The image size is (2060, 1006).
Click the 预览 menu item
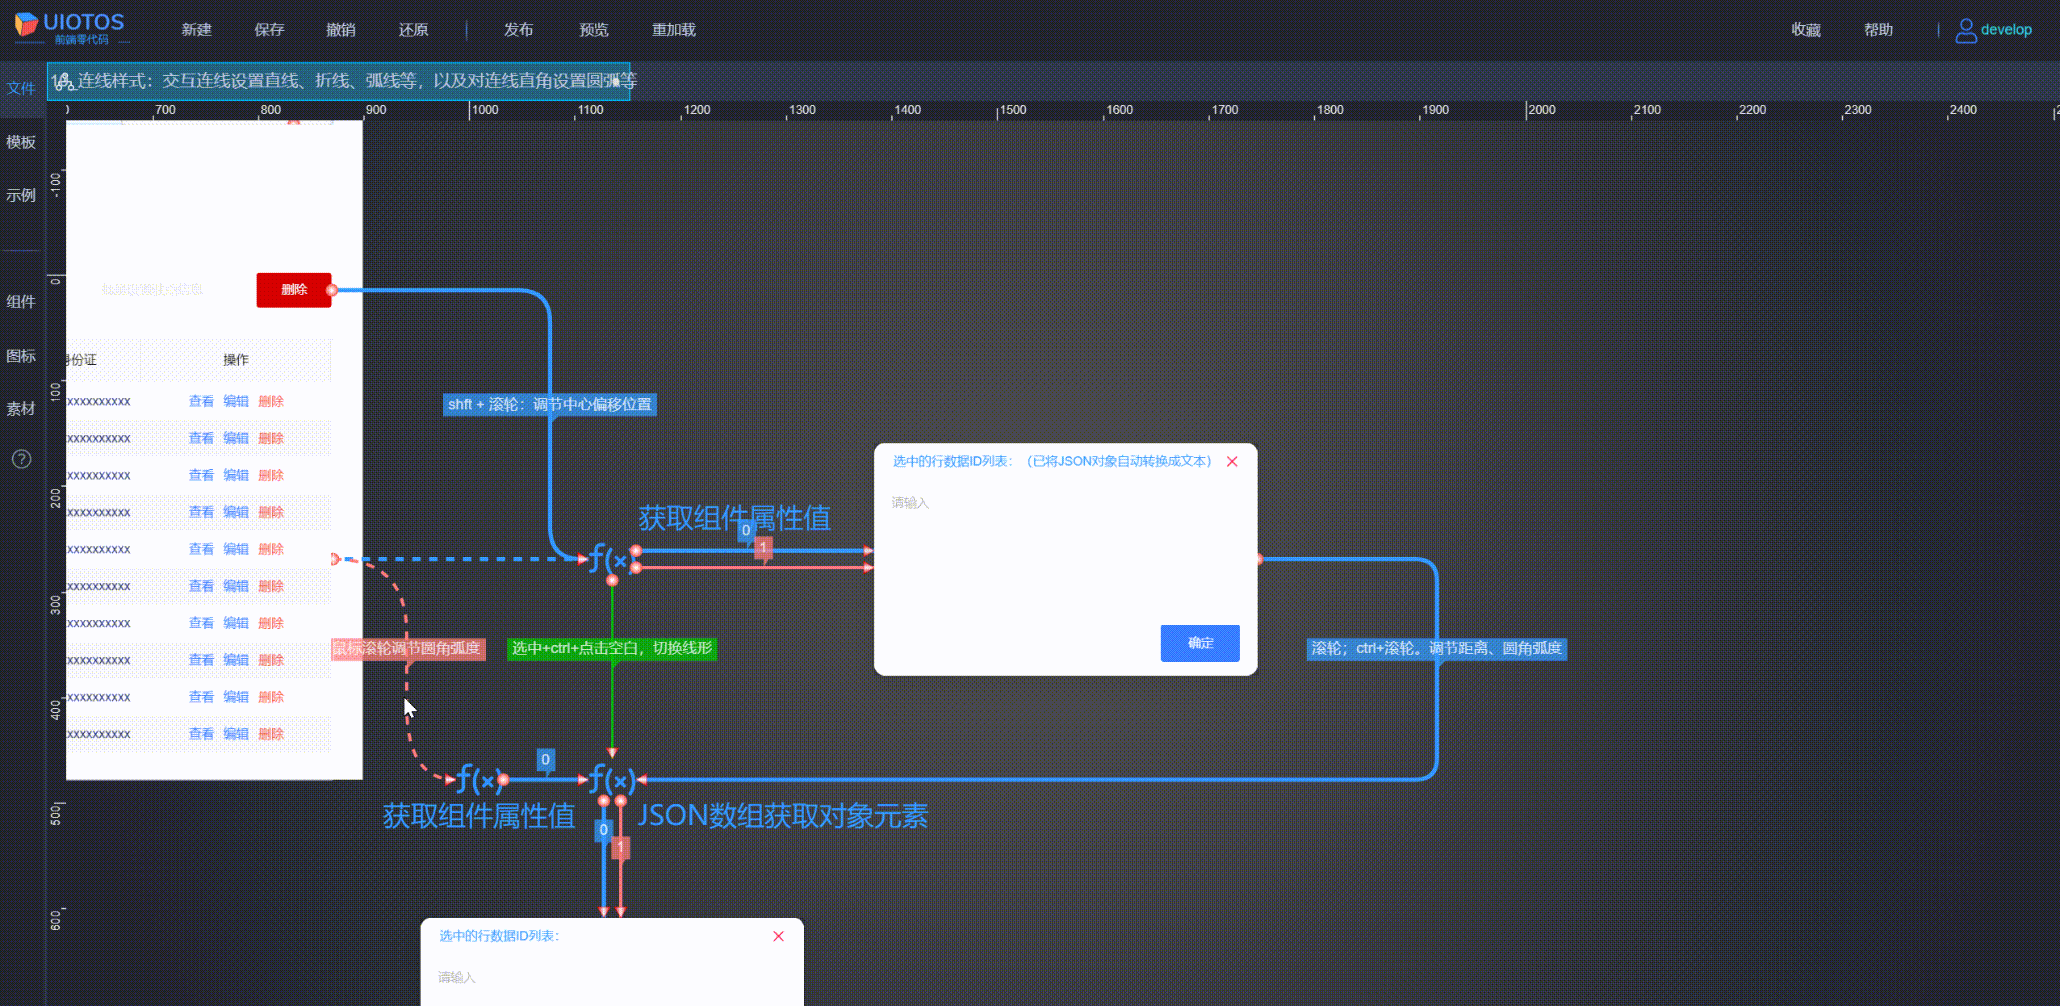(x=594, y=30)
